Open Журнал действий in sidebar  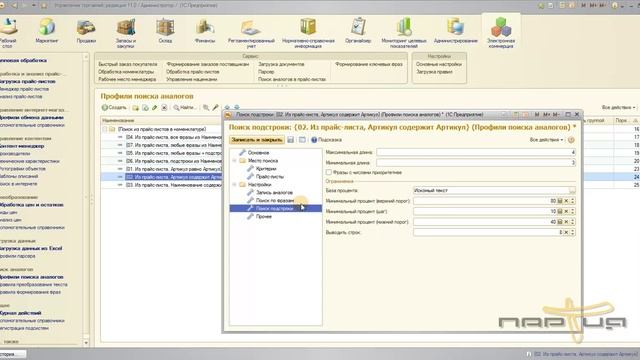21,313
